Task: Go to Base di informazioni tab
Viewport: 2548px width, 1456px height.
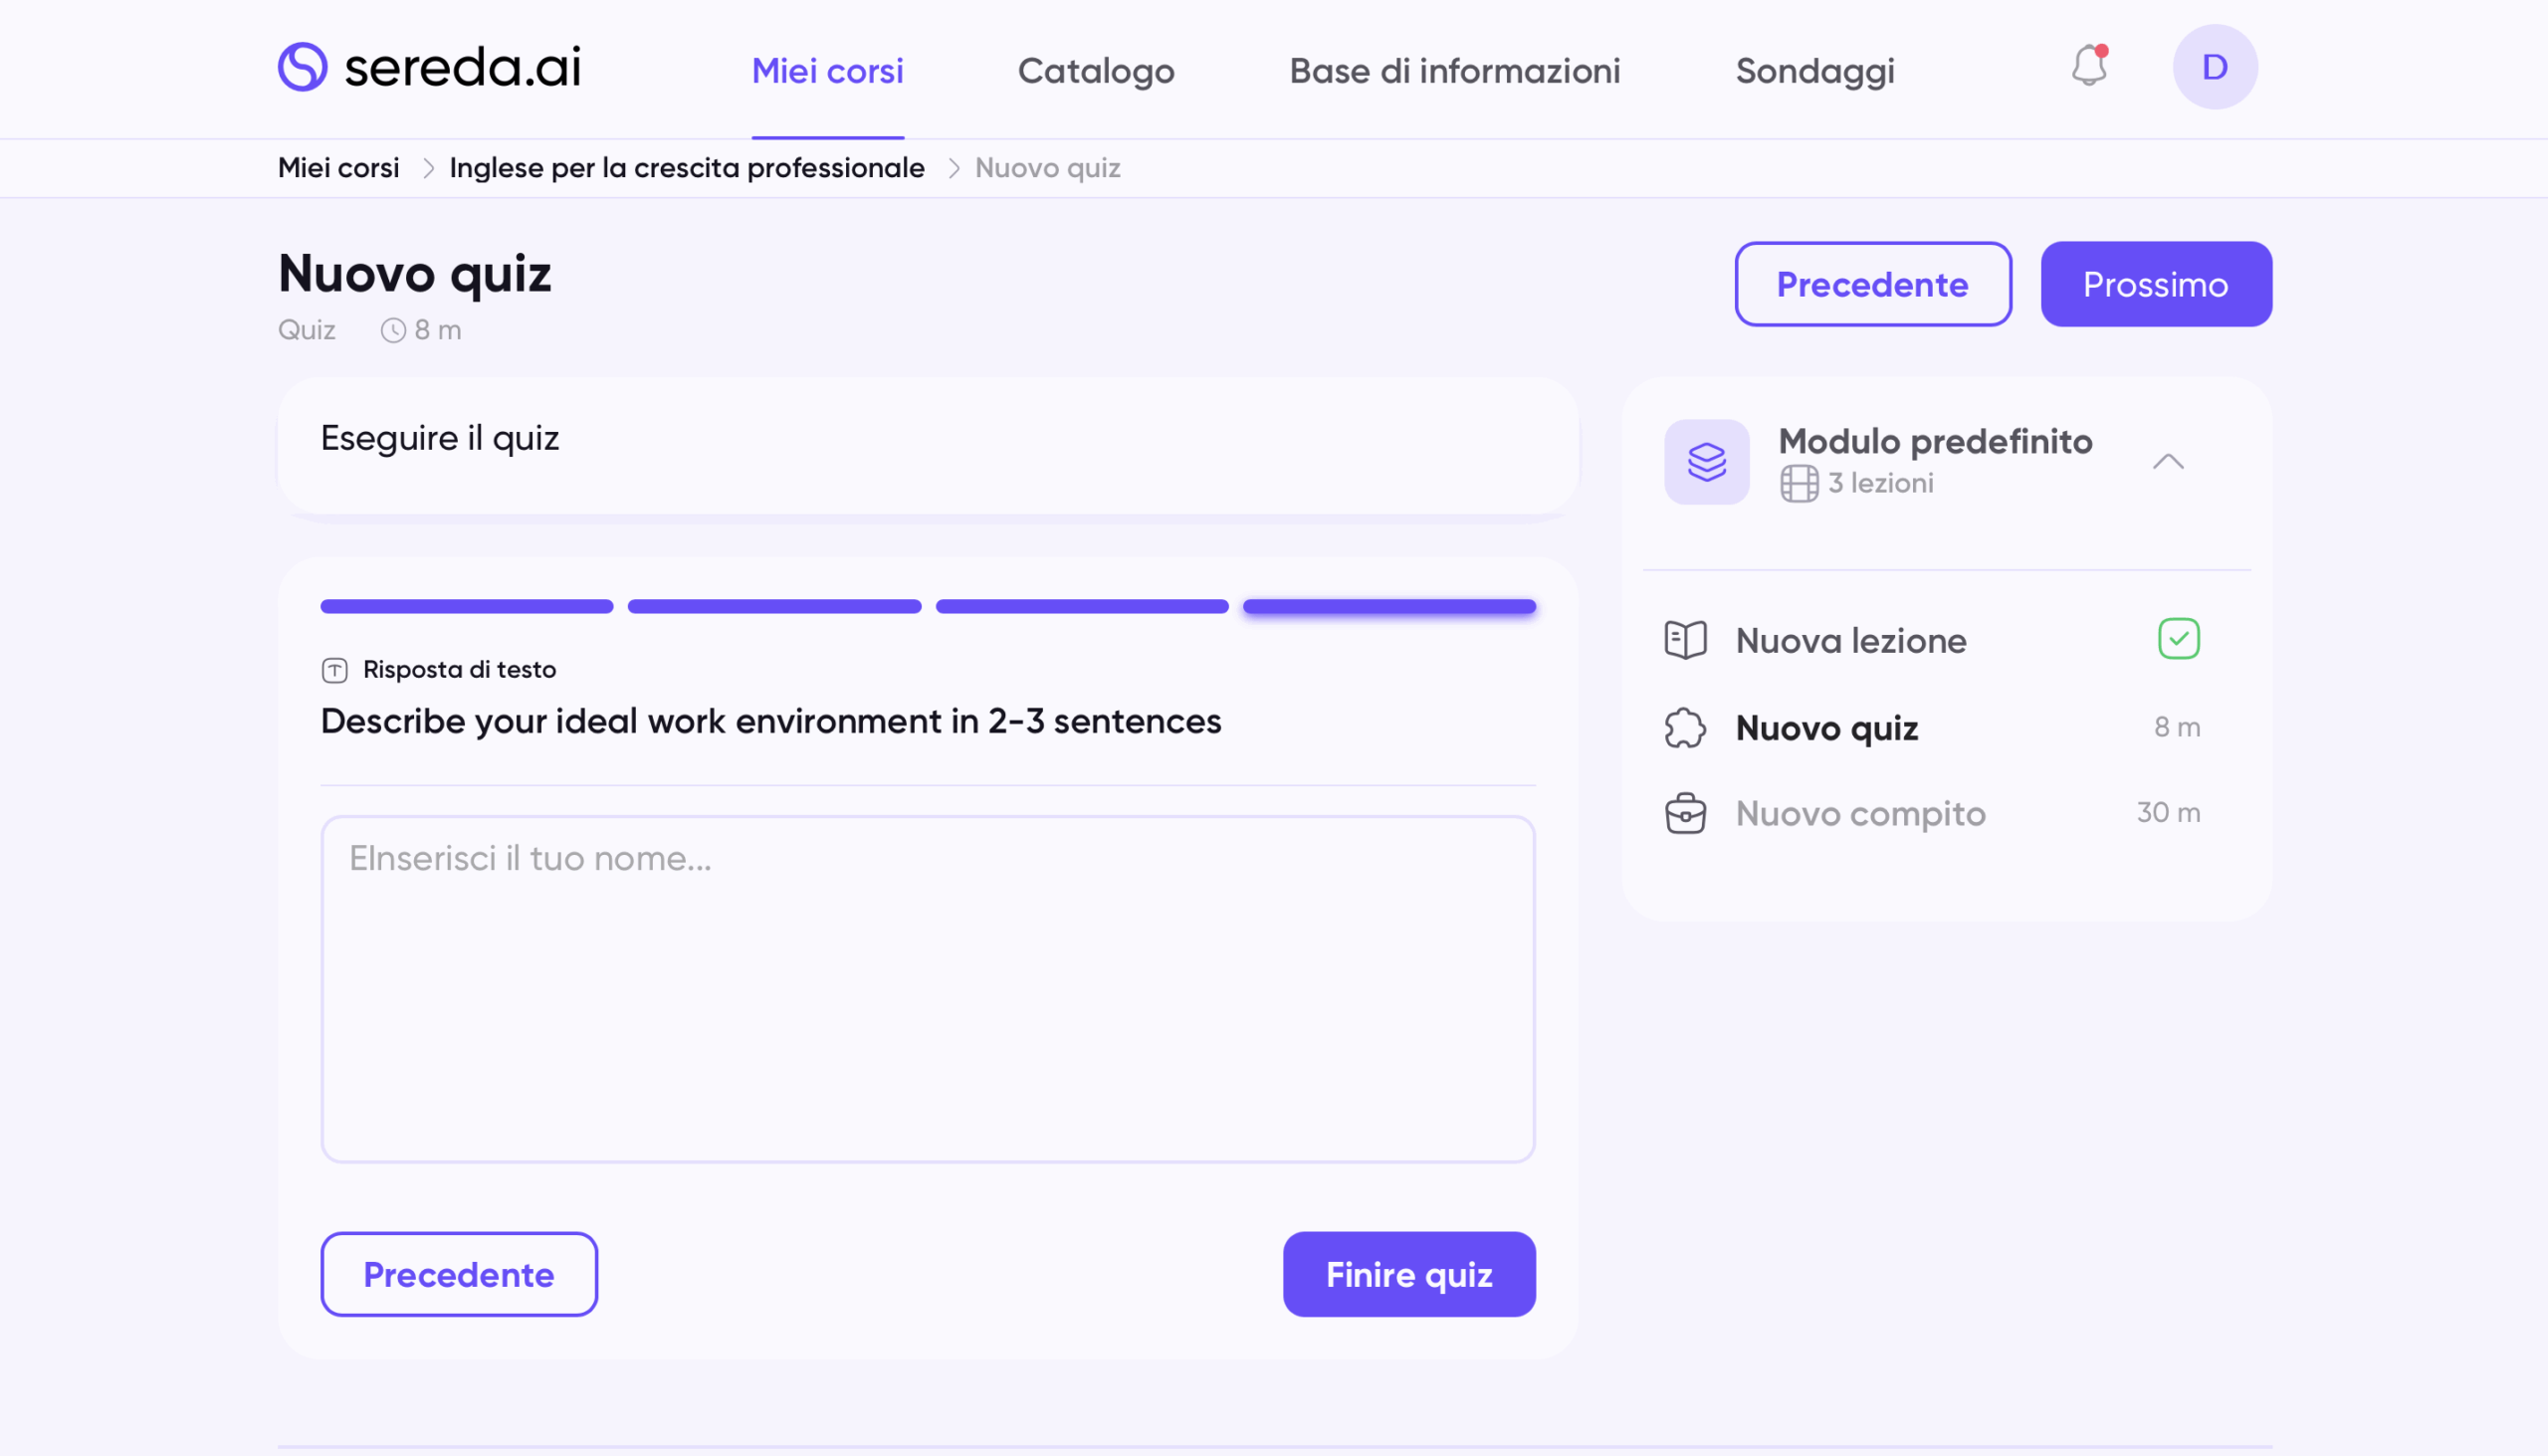Action: pos(1454,71)
